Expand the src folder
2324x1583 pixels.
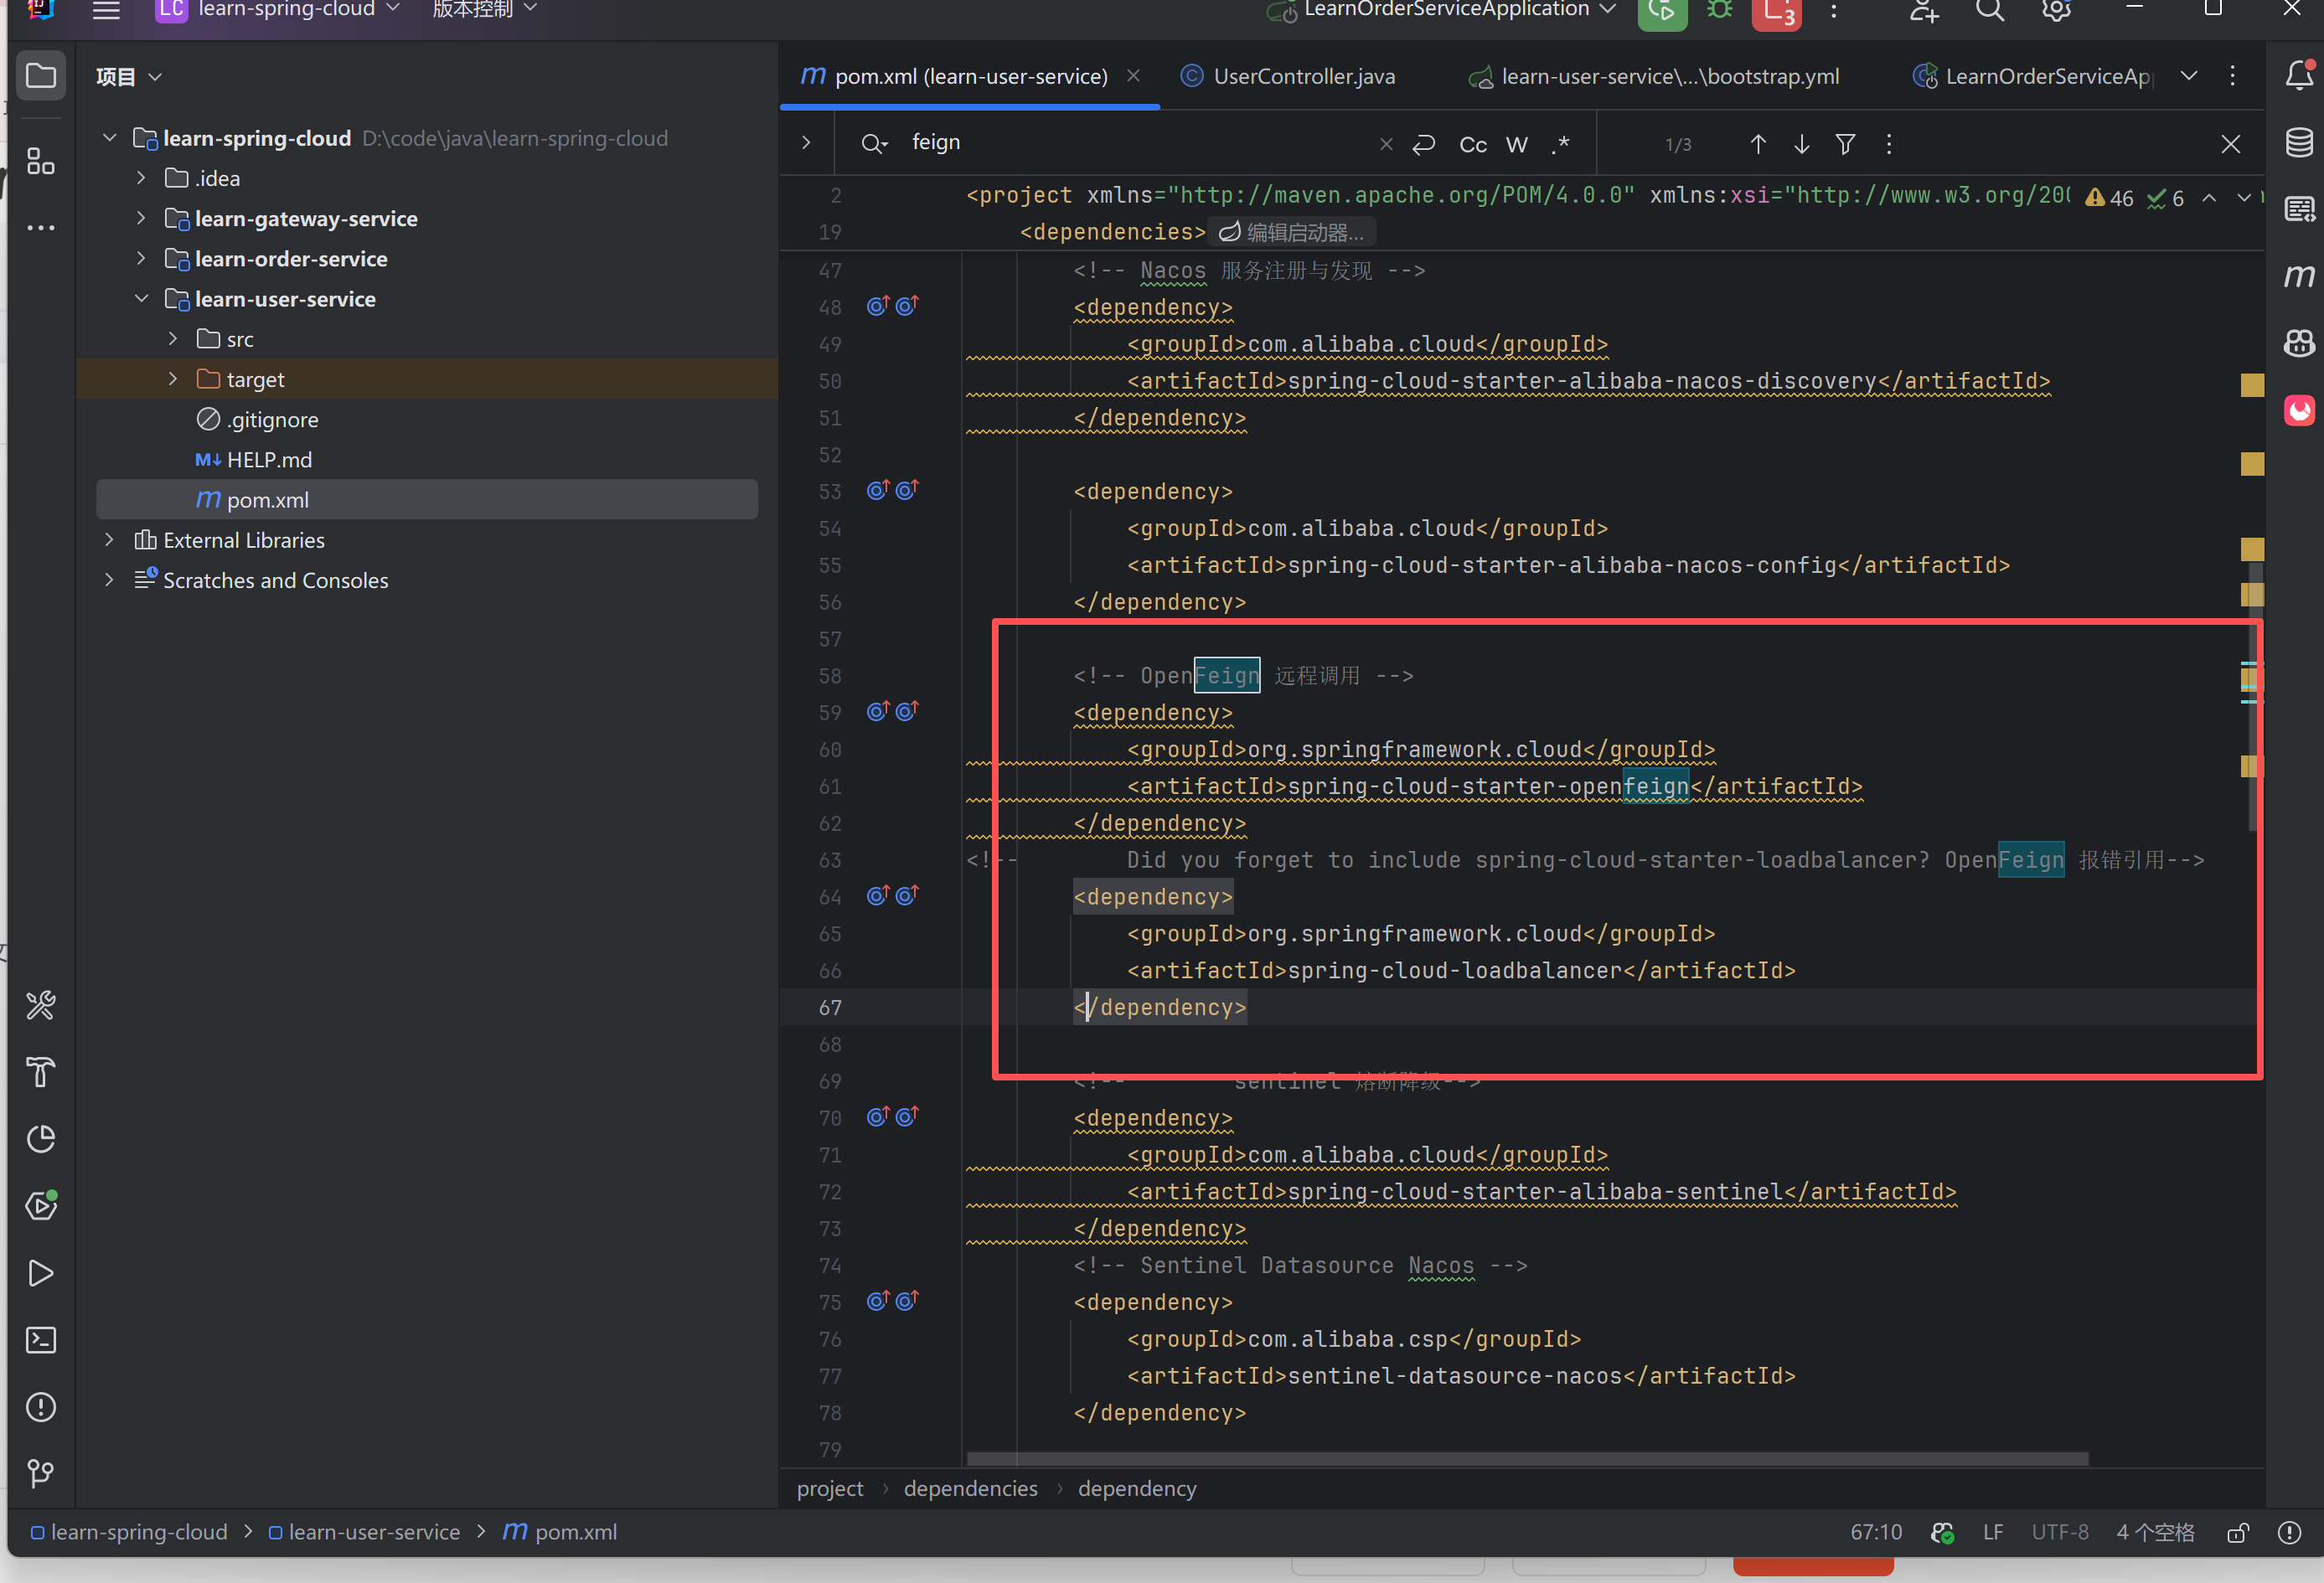tap(173, 339)
